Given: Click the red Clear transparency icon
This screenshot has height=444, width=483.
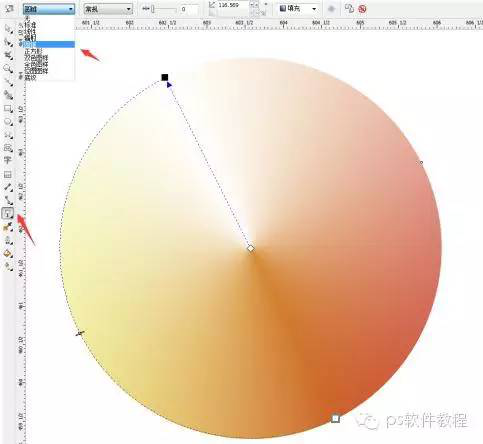Looking at the screenshot, I should tap(362, 9).
